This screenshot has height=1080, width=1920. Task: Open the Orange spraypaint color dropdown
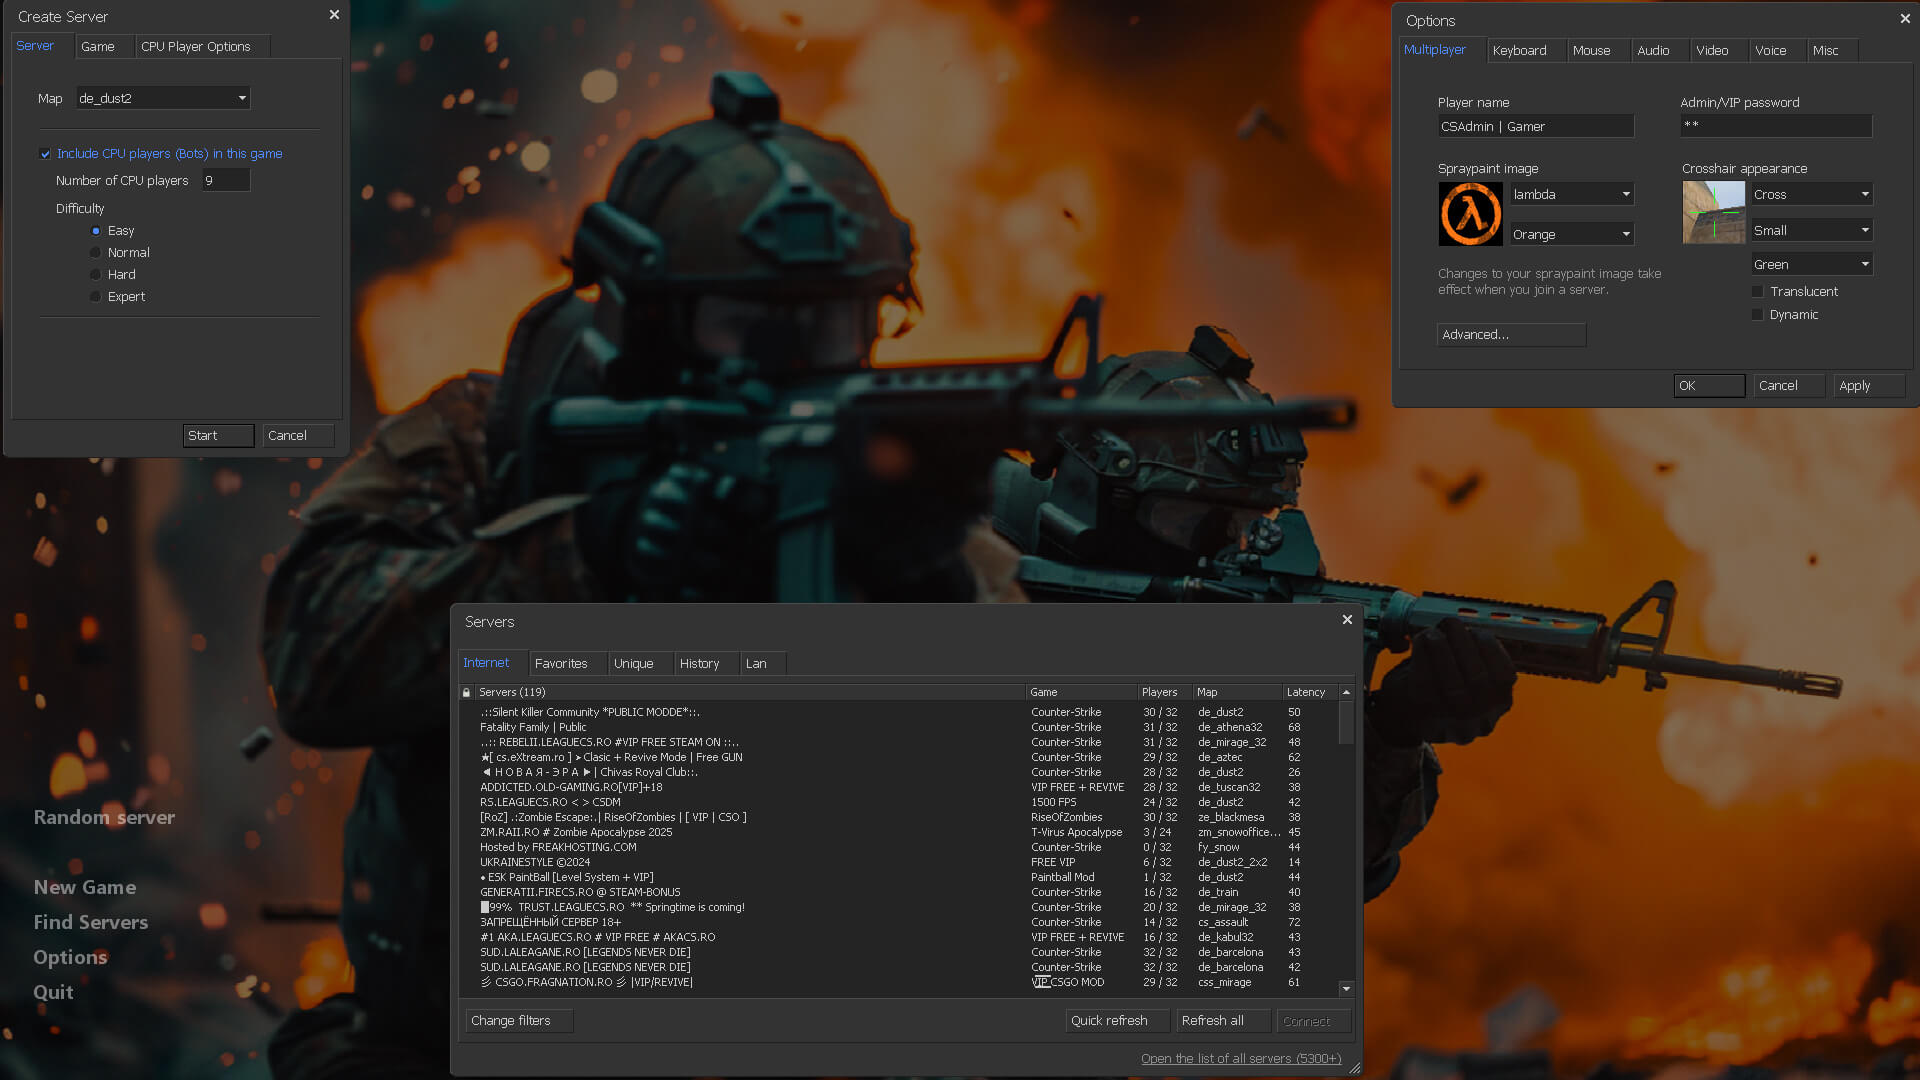(1571, 234)
